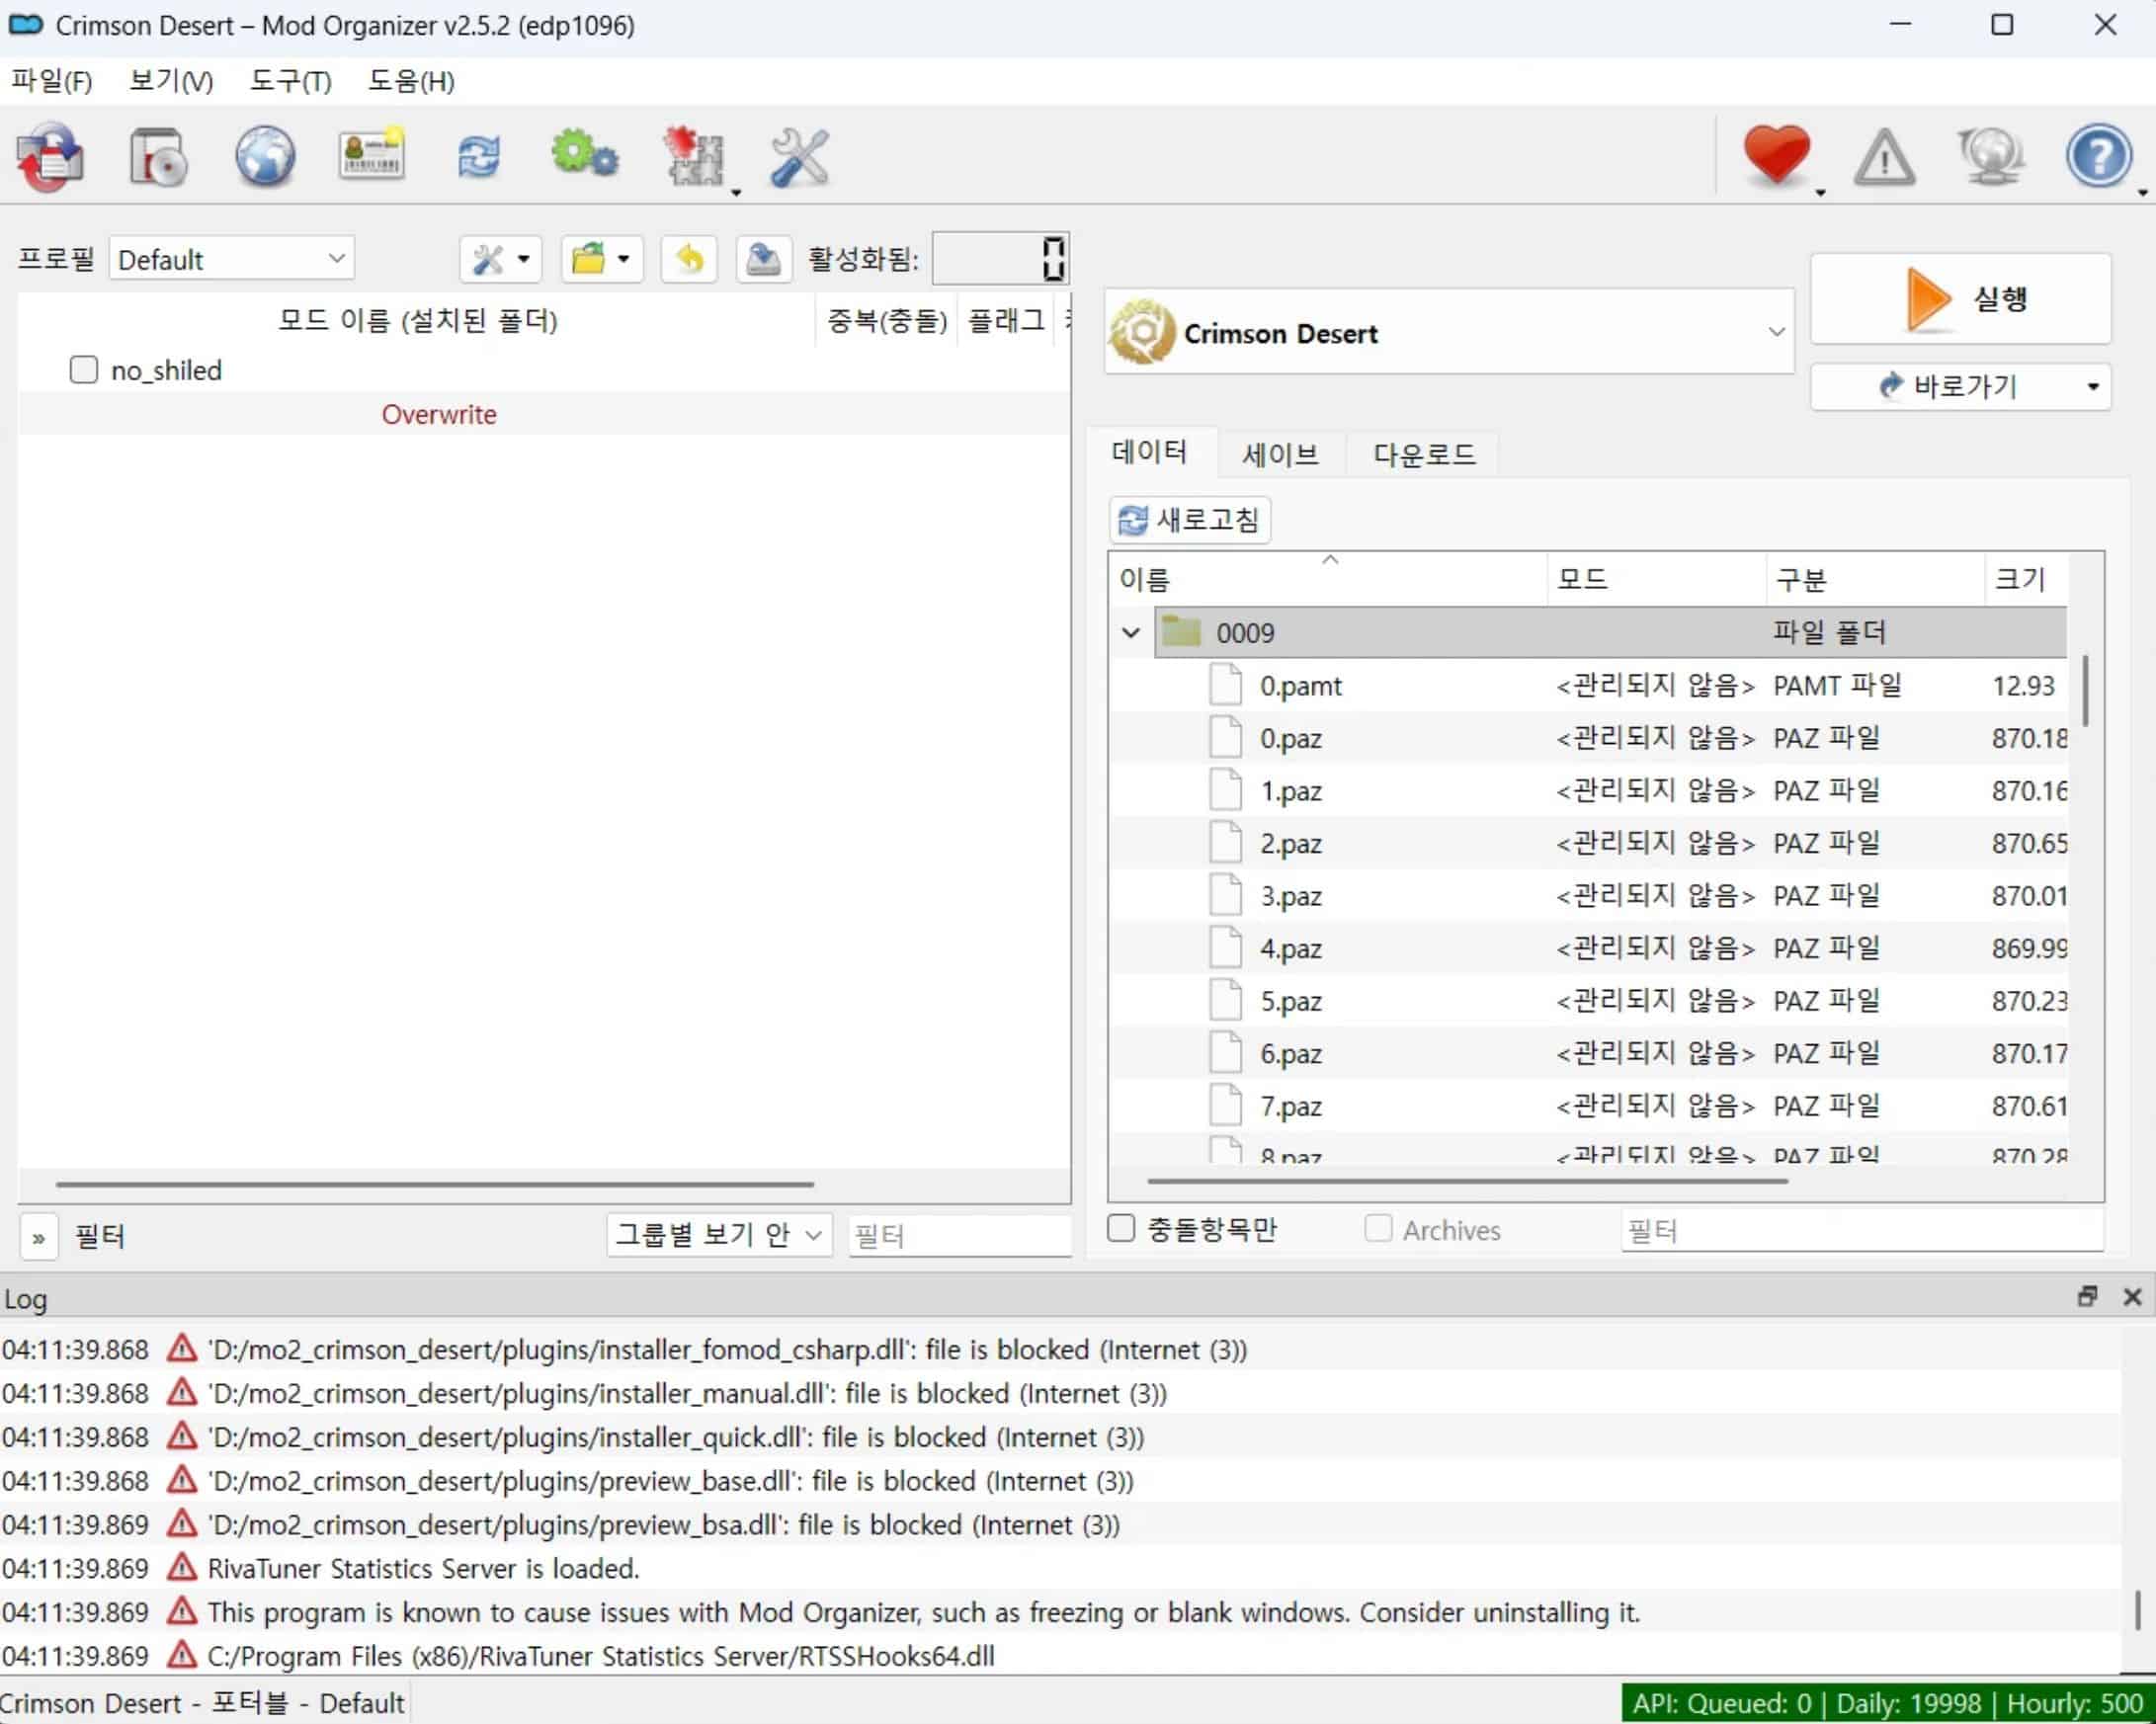Screen dimensions: 2156x1724
Task: Click the blue question mark help icon
Action: [x=2098, y=155]
